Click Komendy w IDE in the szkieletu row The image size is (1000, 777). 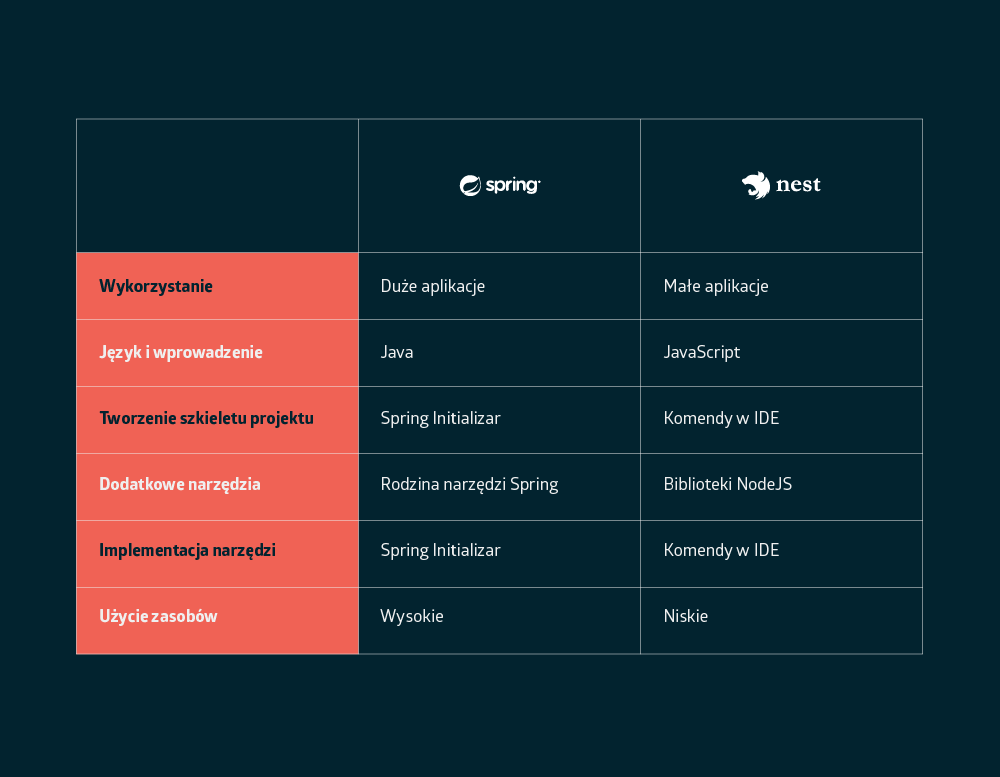pos(721,418)
